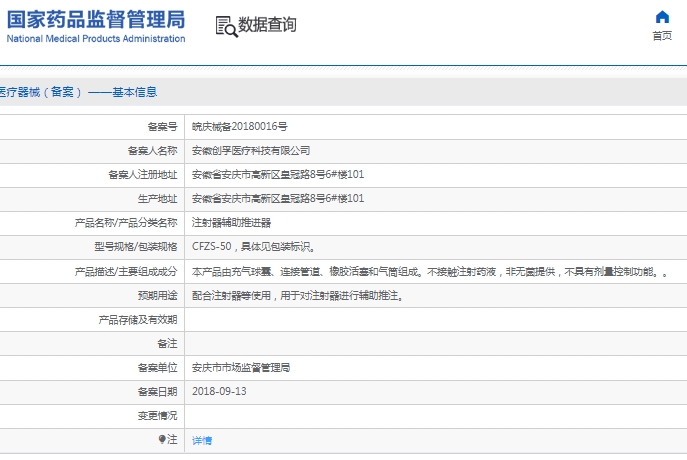Click the product description starting 本产品由充气球囊
Image resolution: width=687 pixels, height=460 pixels.
pos(430,272)
